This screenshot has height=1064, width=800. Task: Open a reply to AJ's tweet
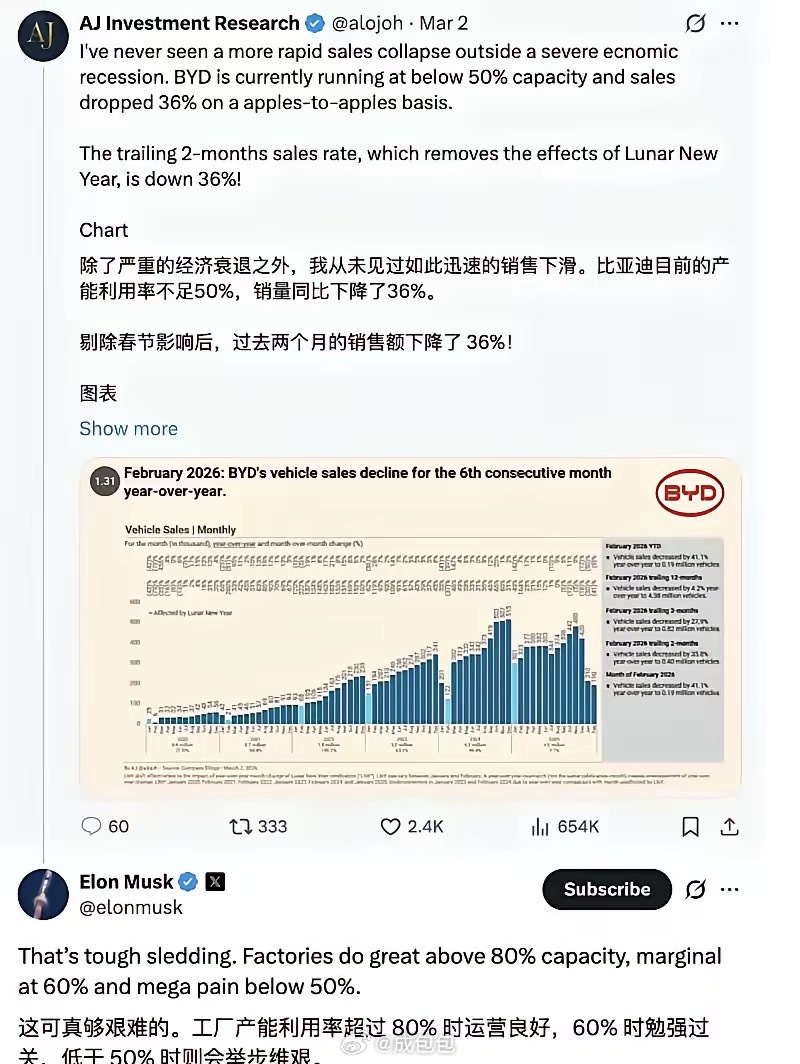[x=91, y=826]
